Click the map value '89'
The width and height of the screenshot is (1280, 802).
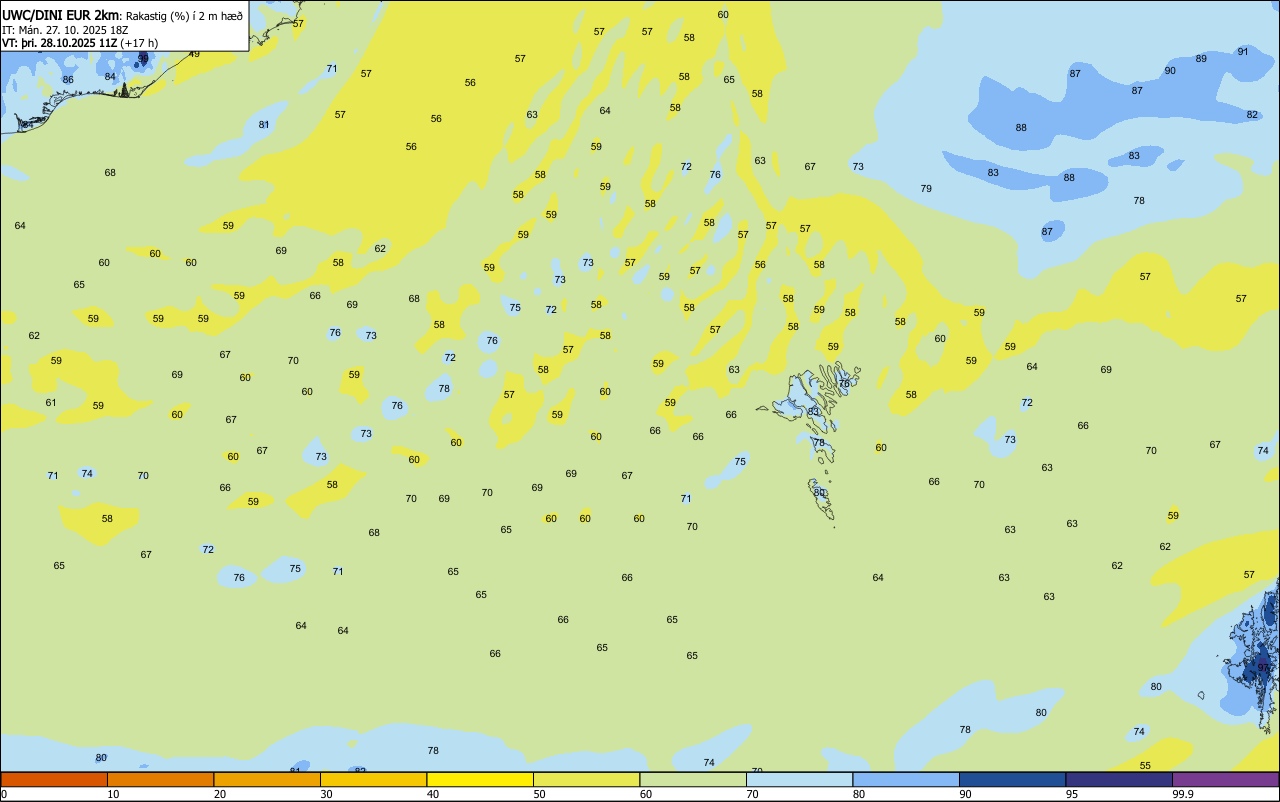click(1201, 58)
